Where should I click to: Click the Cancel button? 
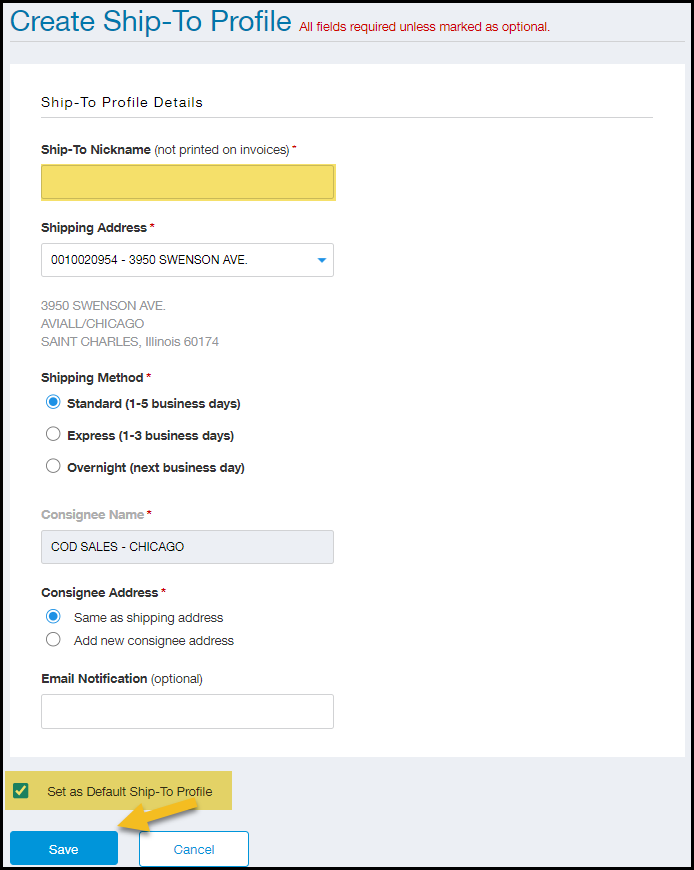[x=194, y=849]
